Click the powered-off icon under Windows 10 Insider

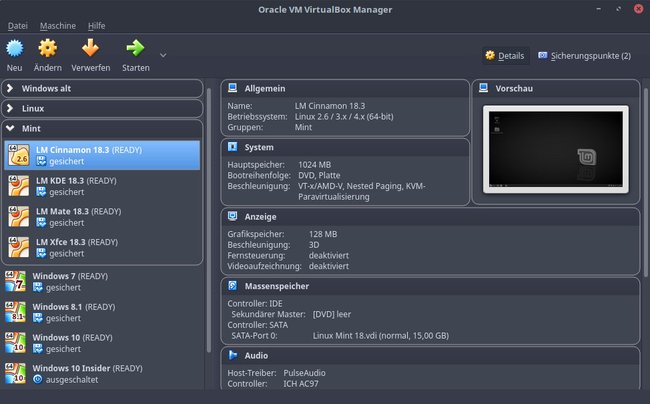[x=38, y=379]
